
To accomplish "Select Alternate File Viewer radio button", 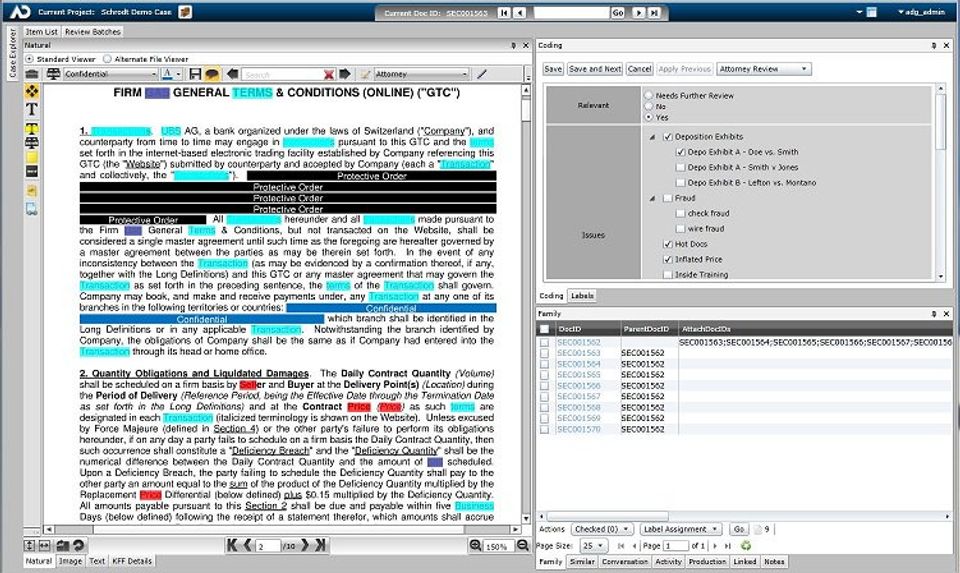I will [107, 59].
